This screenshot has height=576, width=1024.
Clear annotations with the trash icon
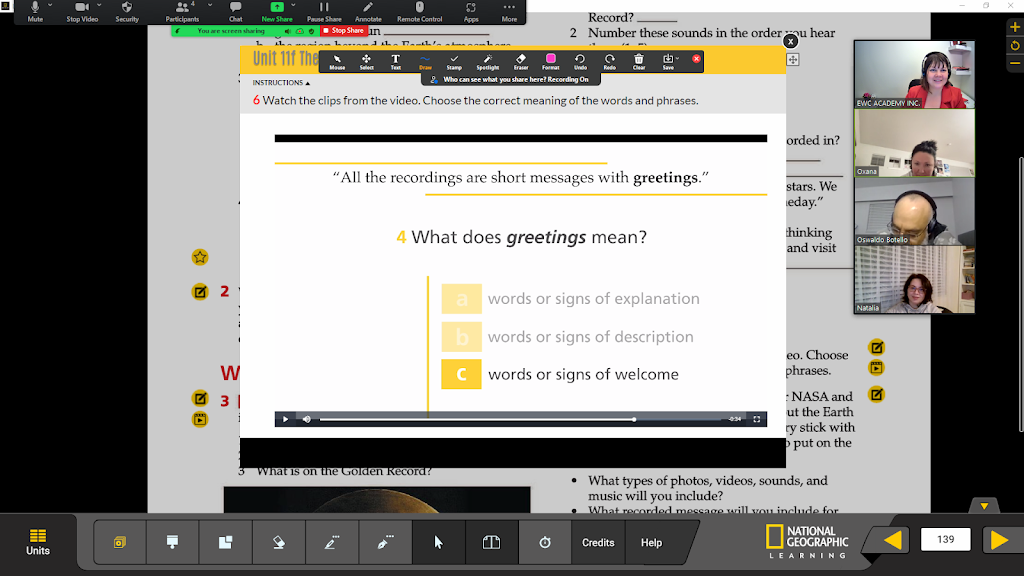pos(638,61)
